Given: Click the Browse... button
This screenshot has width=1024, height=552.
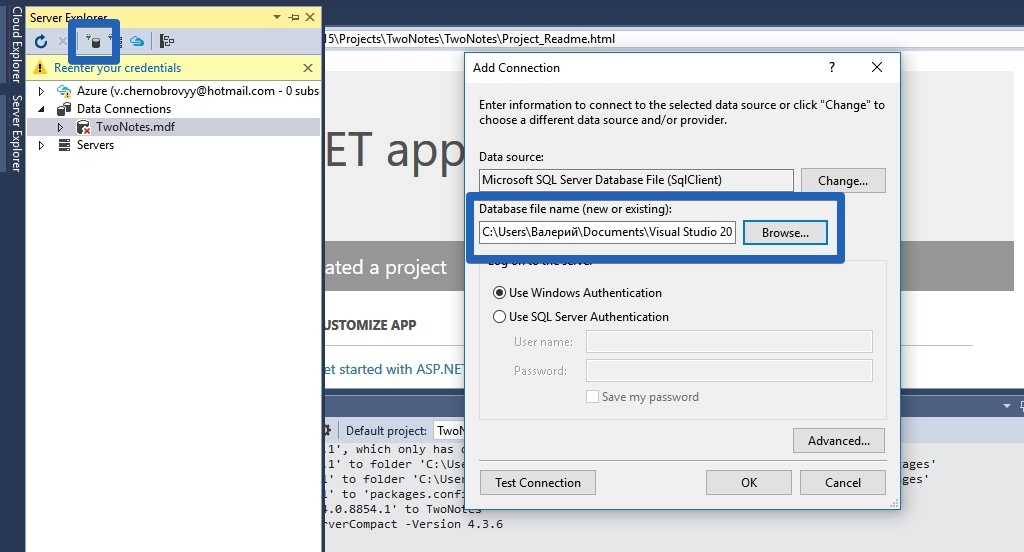Looking at the screenshot, I should click(x=785, y=233).
